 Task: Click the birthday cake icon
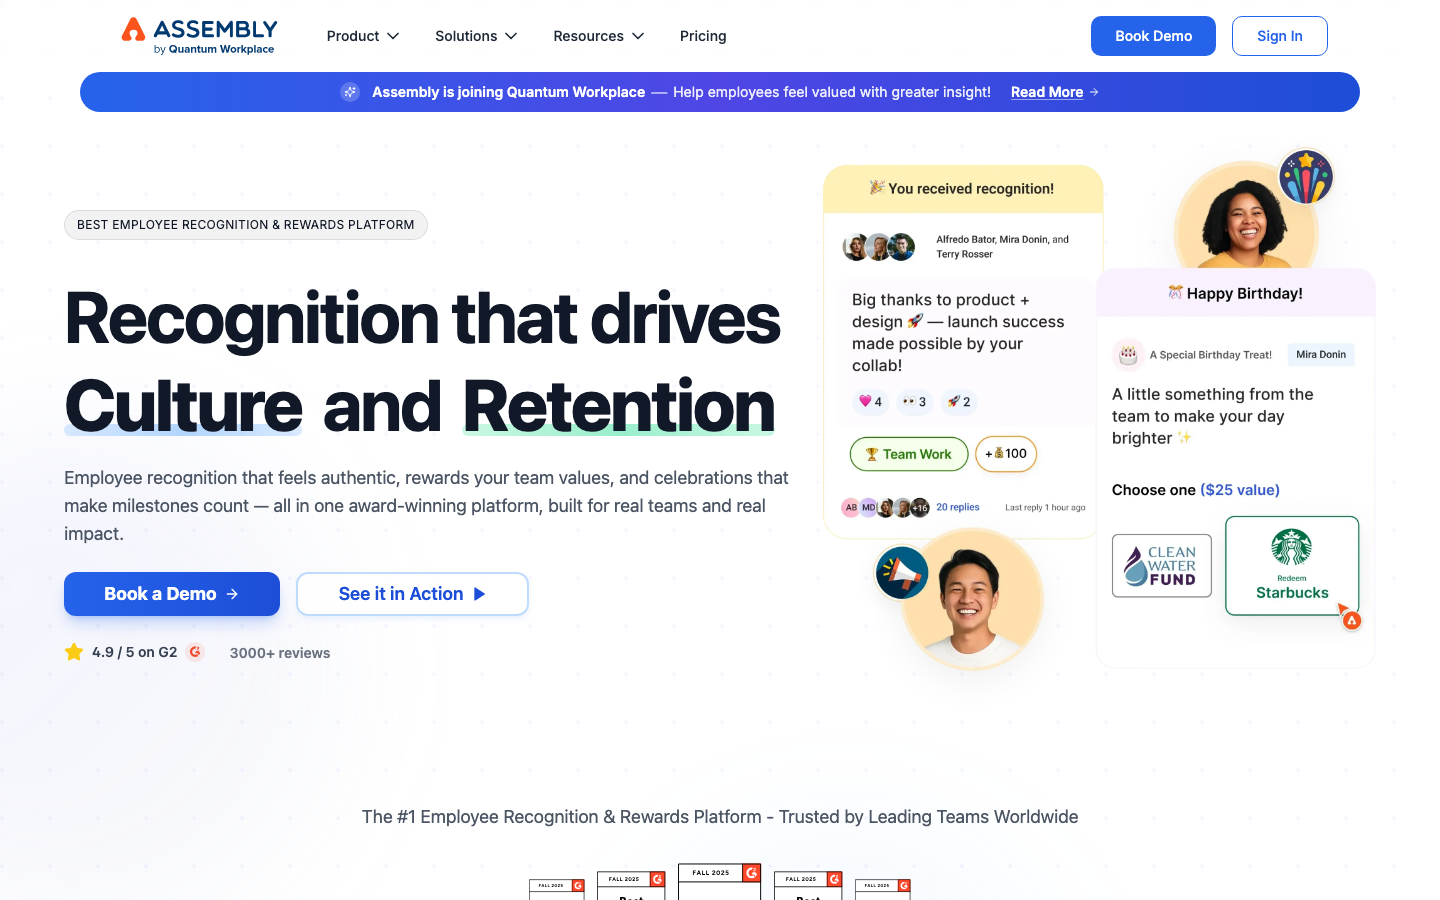pos(1128,354)
